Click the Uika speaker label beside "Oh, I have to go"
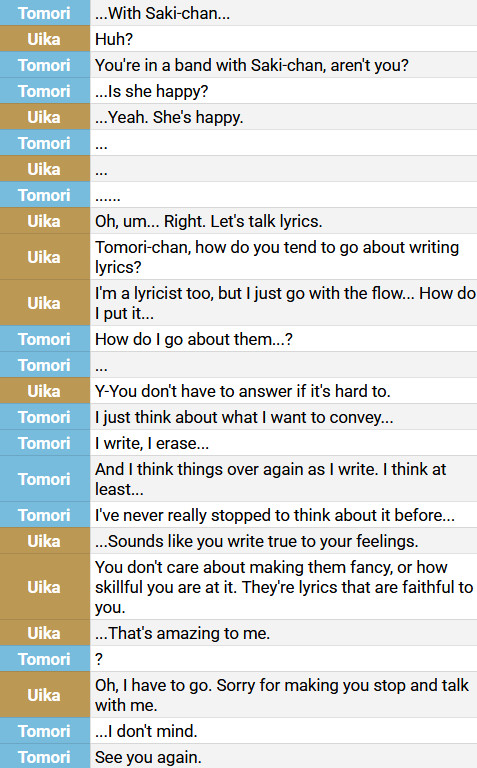477x768 pixels. [44, 695]
